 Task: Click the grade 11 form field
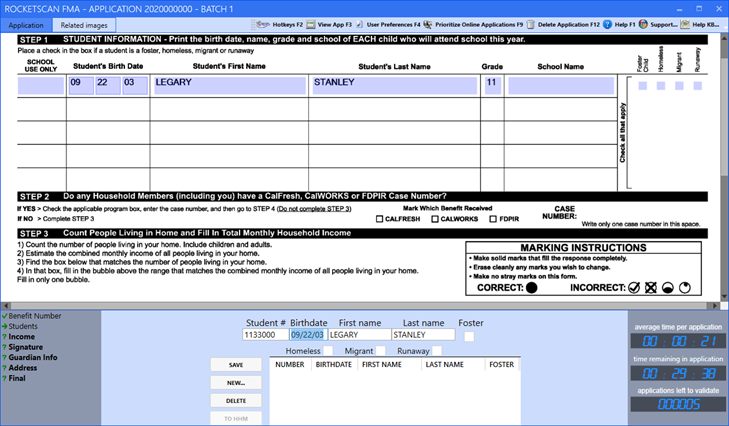click(x=492, y=86)
